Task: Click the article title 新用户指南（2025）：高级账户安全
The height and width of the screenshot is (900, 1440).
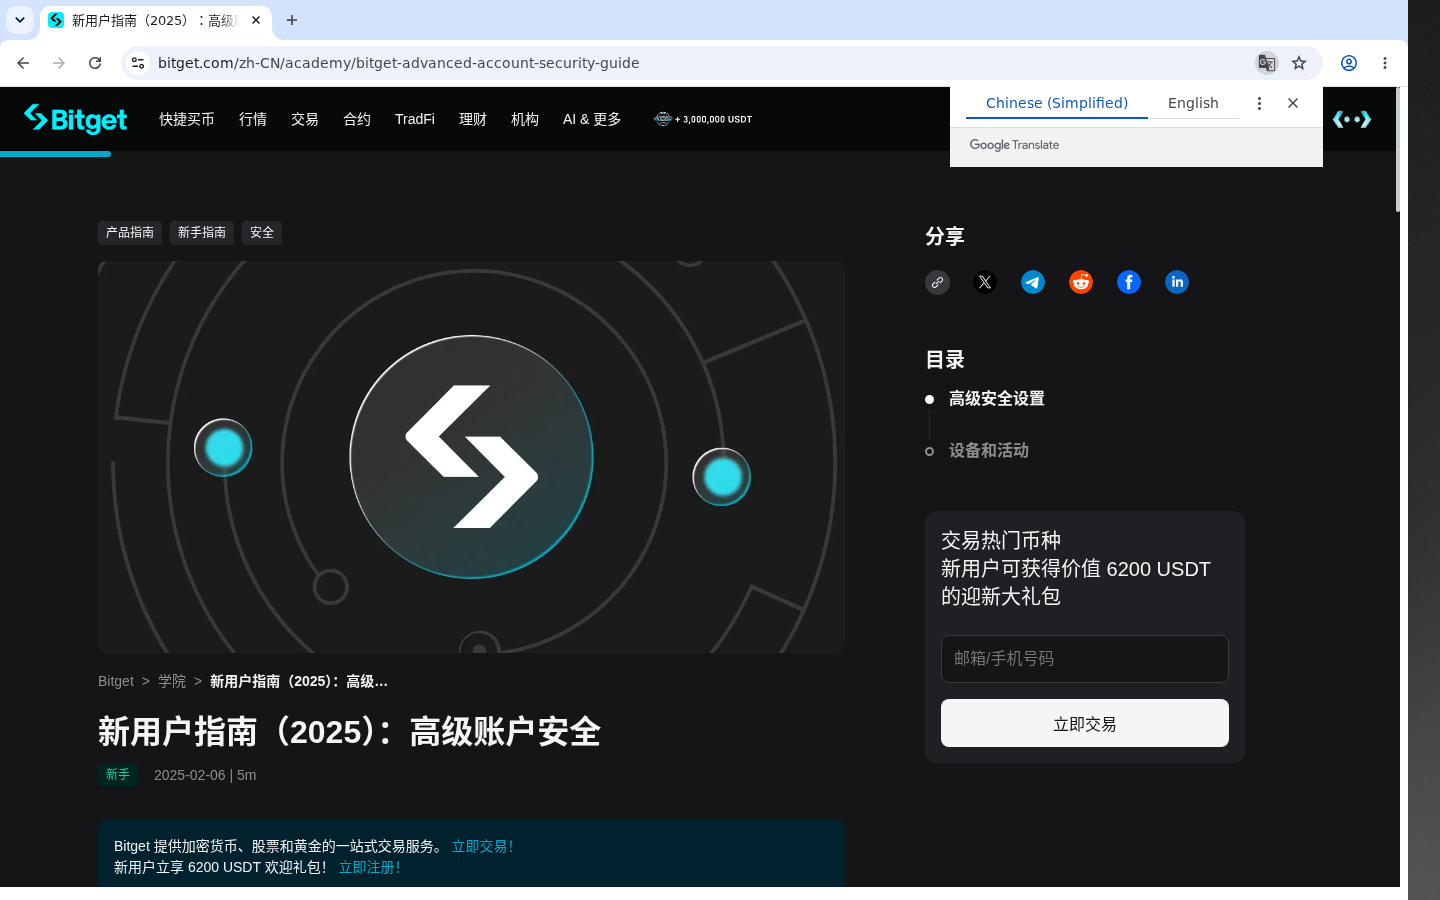Action: tap(349, 732)
